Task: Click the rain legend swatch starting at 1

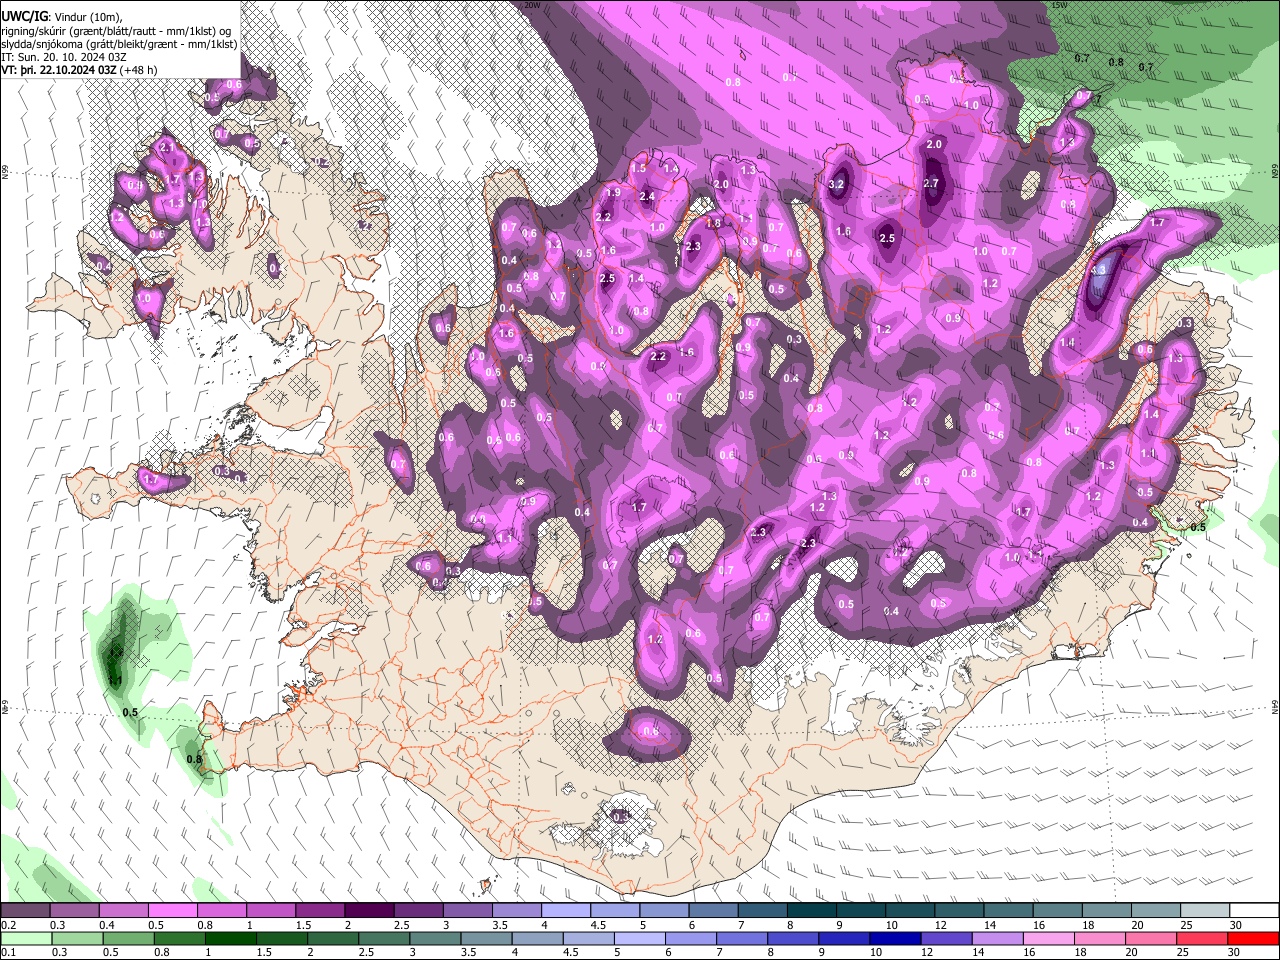Action: [x=230, y=938]
